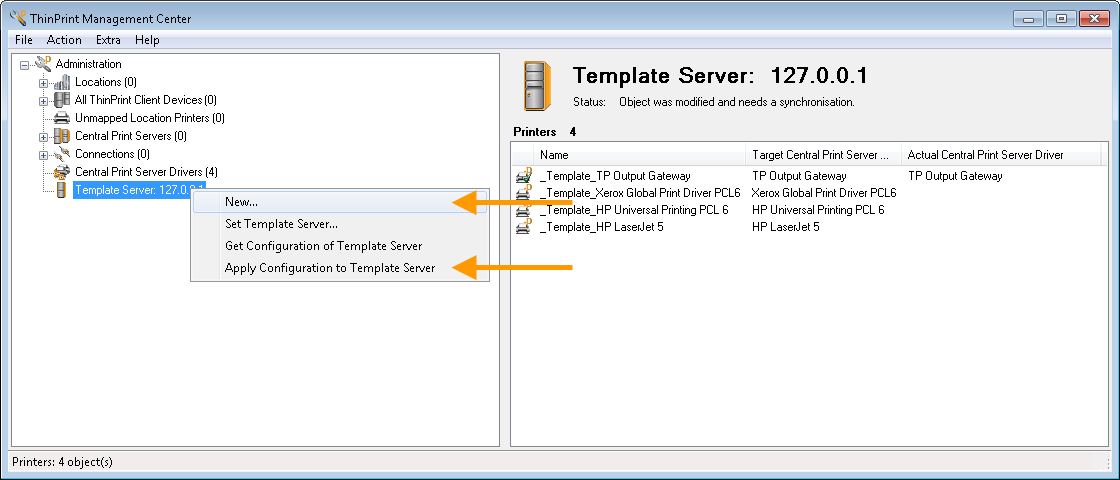Image resolution: width=1120 pixels, height=480 pixels.
Task: Select the Administration tree label
Action: click(89, 64)
